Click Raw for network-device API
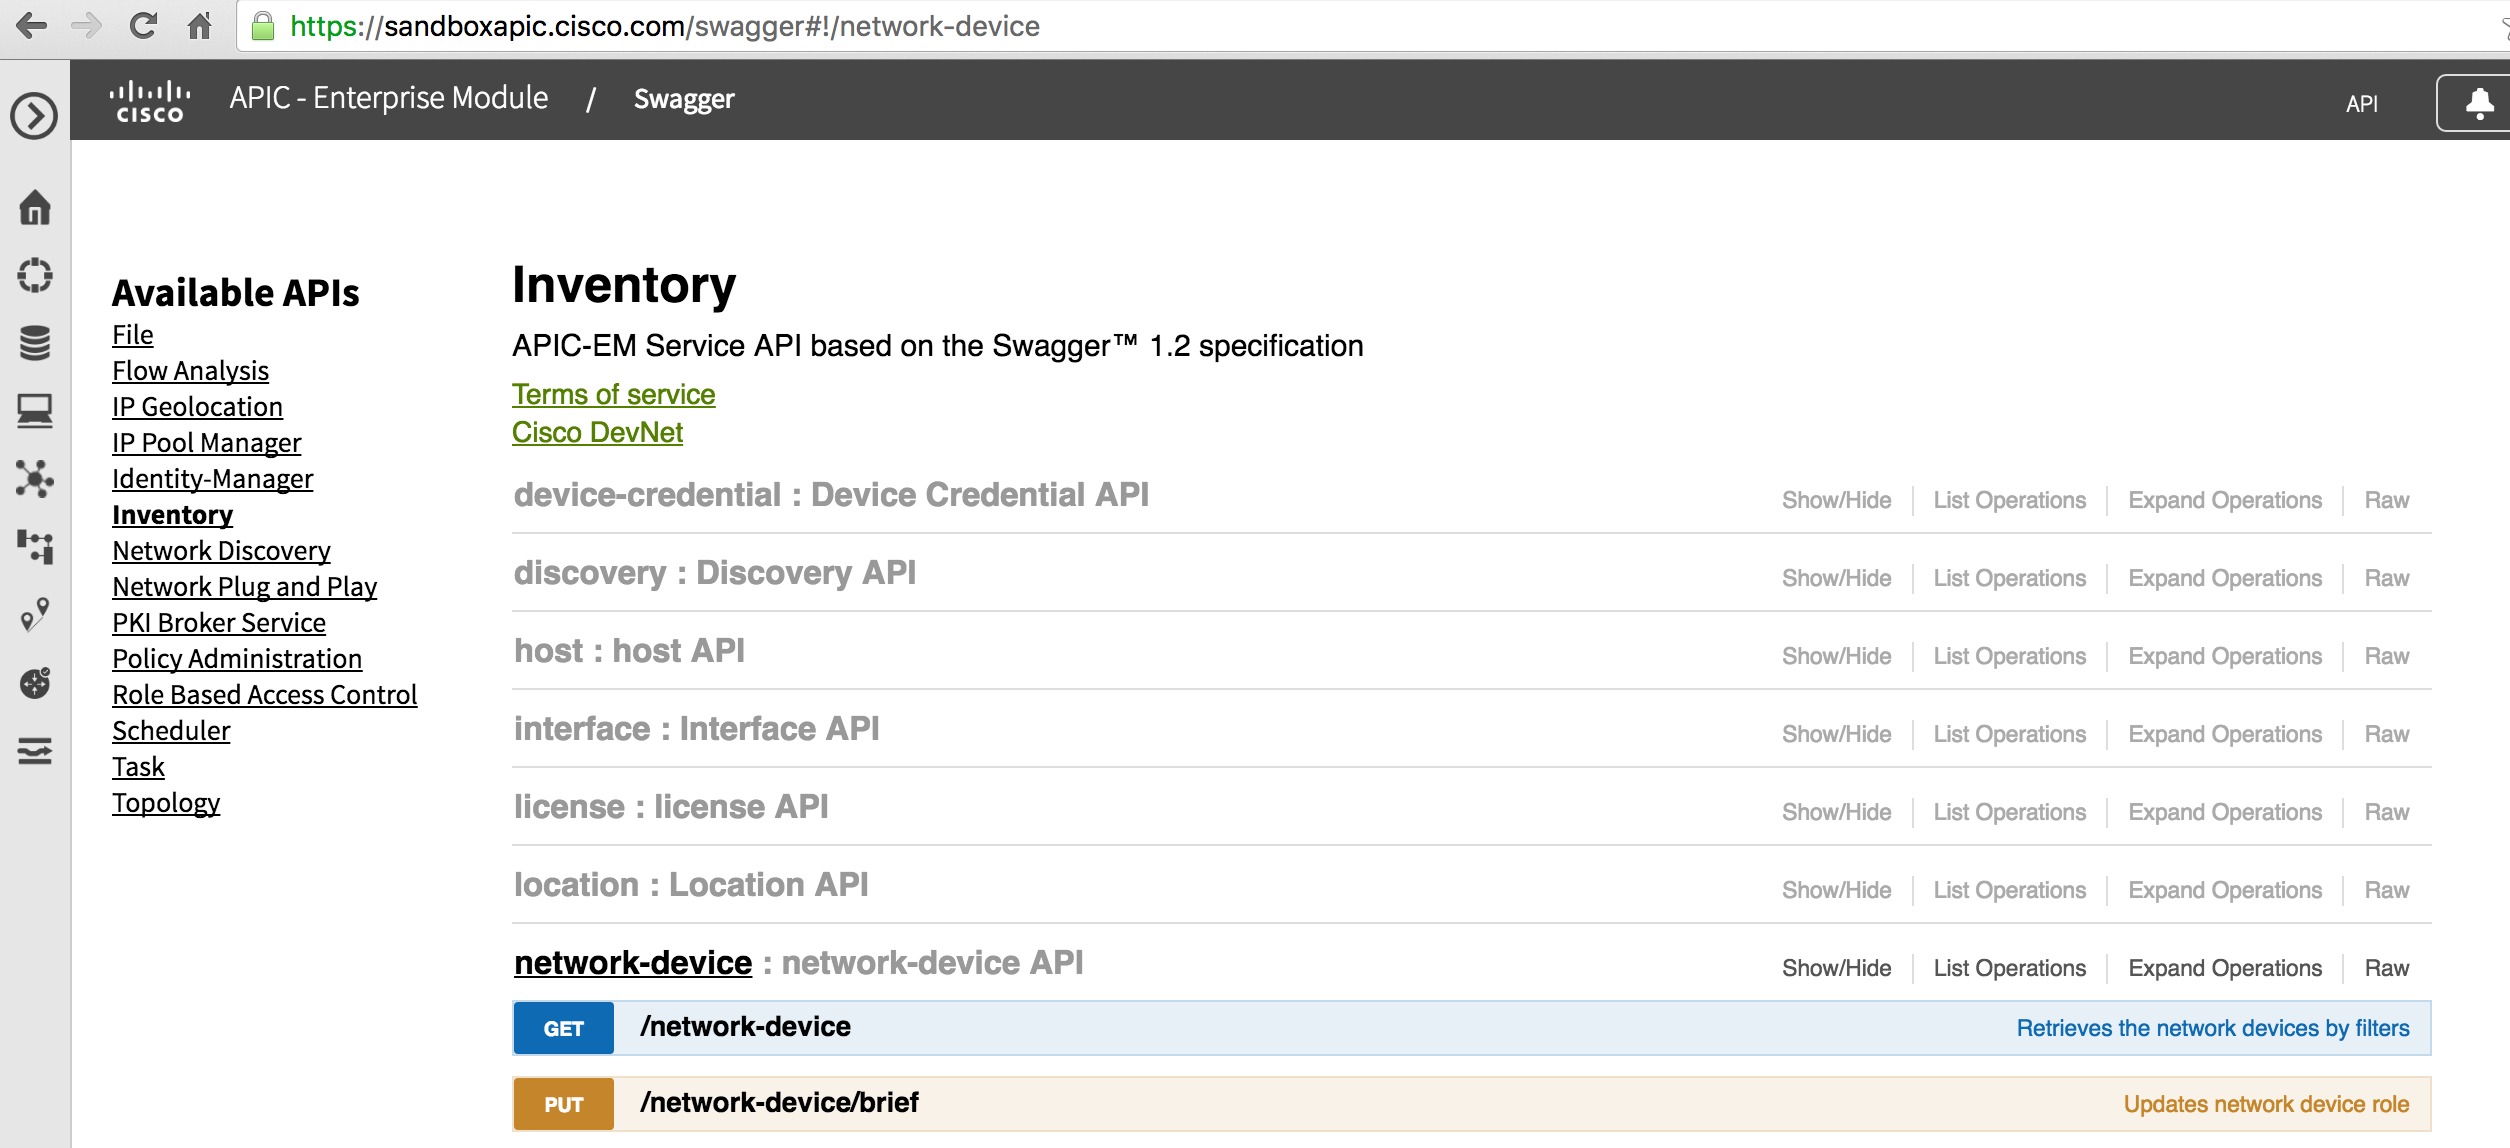This screenshot has height=1148, width=2510. tap(2387, 968)
